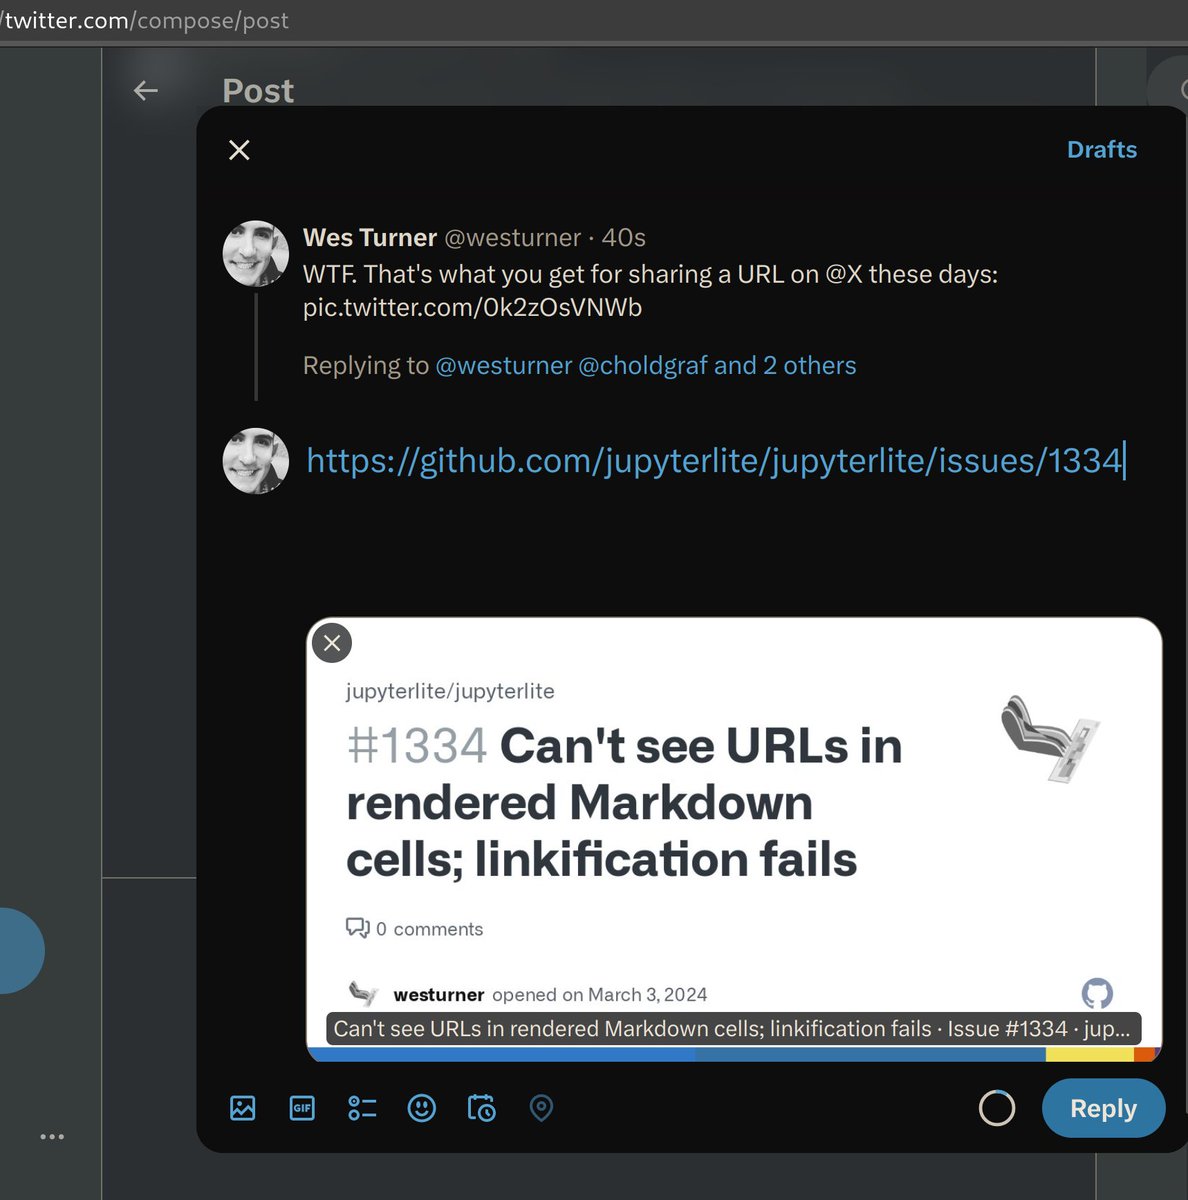Click the Wes Turner display name

[x=370, y=238]
